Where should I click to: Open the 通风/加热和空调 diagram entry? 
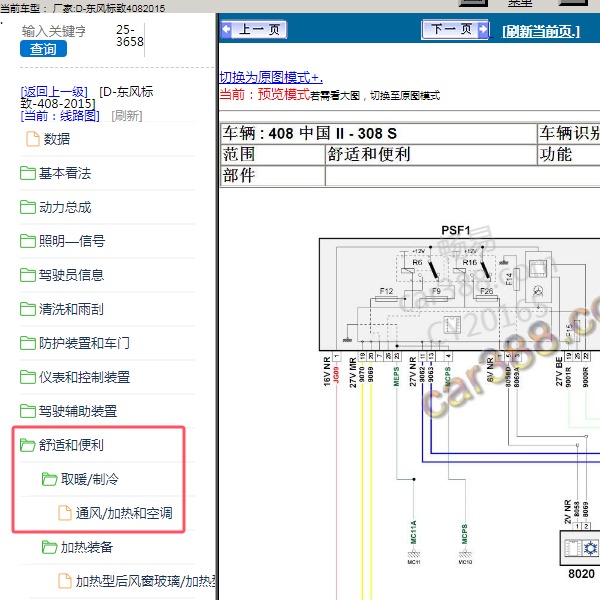click(124, 513)
